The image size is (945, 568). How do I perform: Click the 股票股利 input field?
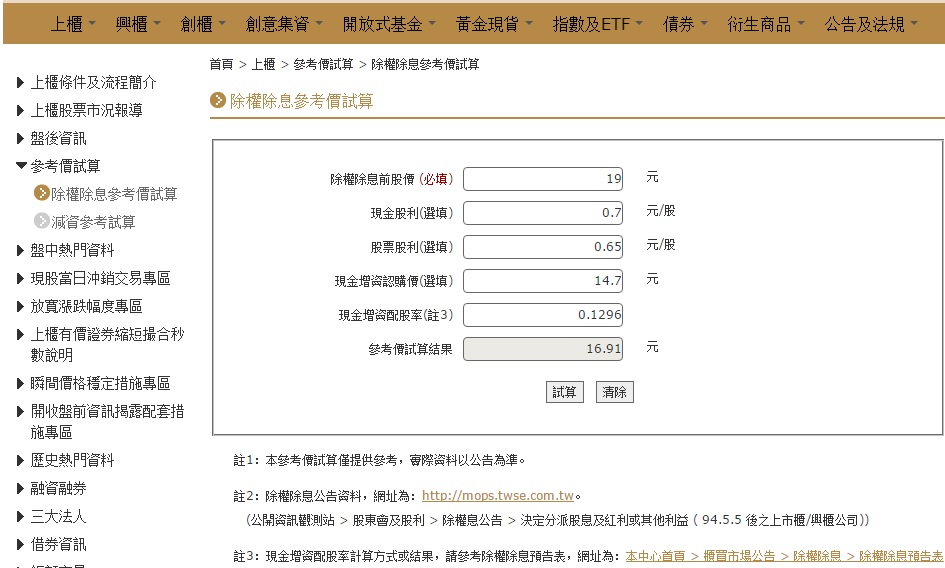(x=542, y=247)
